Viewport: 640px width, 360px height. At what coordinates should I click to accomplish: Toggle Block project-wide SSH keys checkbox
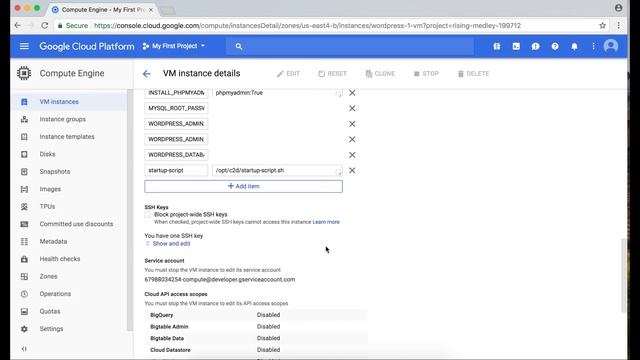(x=148, y=215)
